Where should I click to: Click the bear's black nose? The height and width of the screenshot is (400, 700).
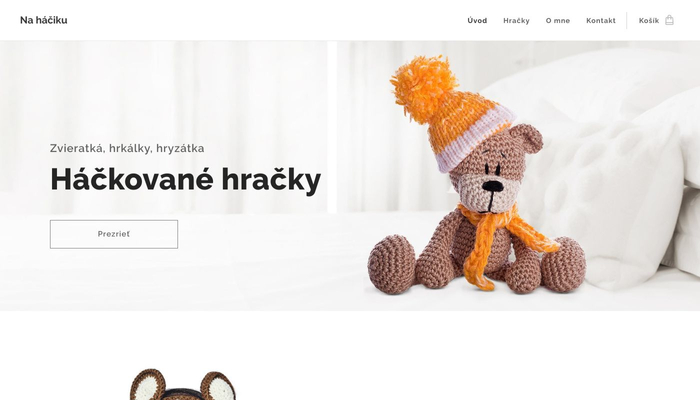493,186
